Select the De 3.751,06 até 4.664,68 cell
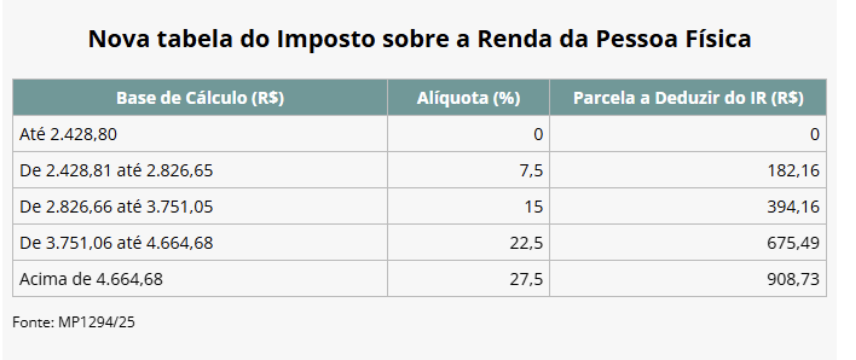 pos(200,243)
